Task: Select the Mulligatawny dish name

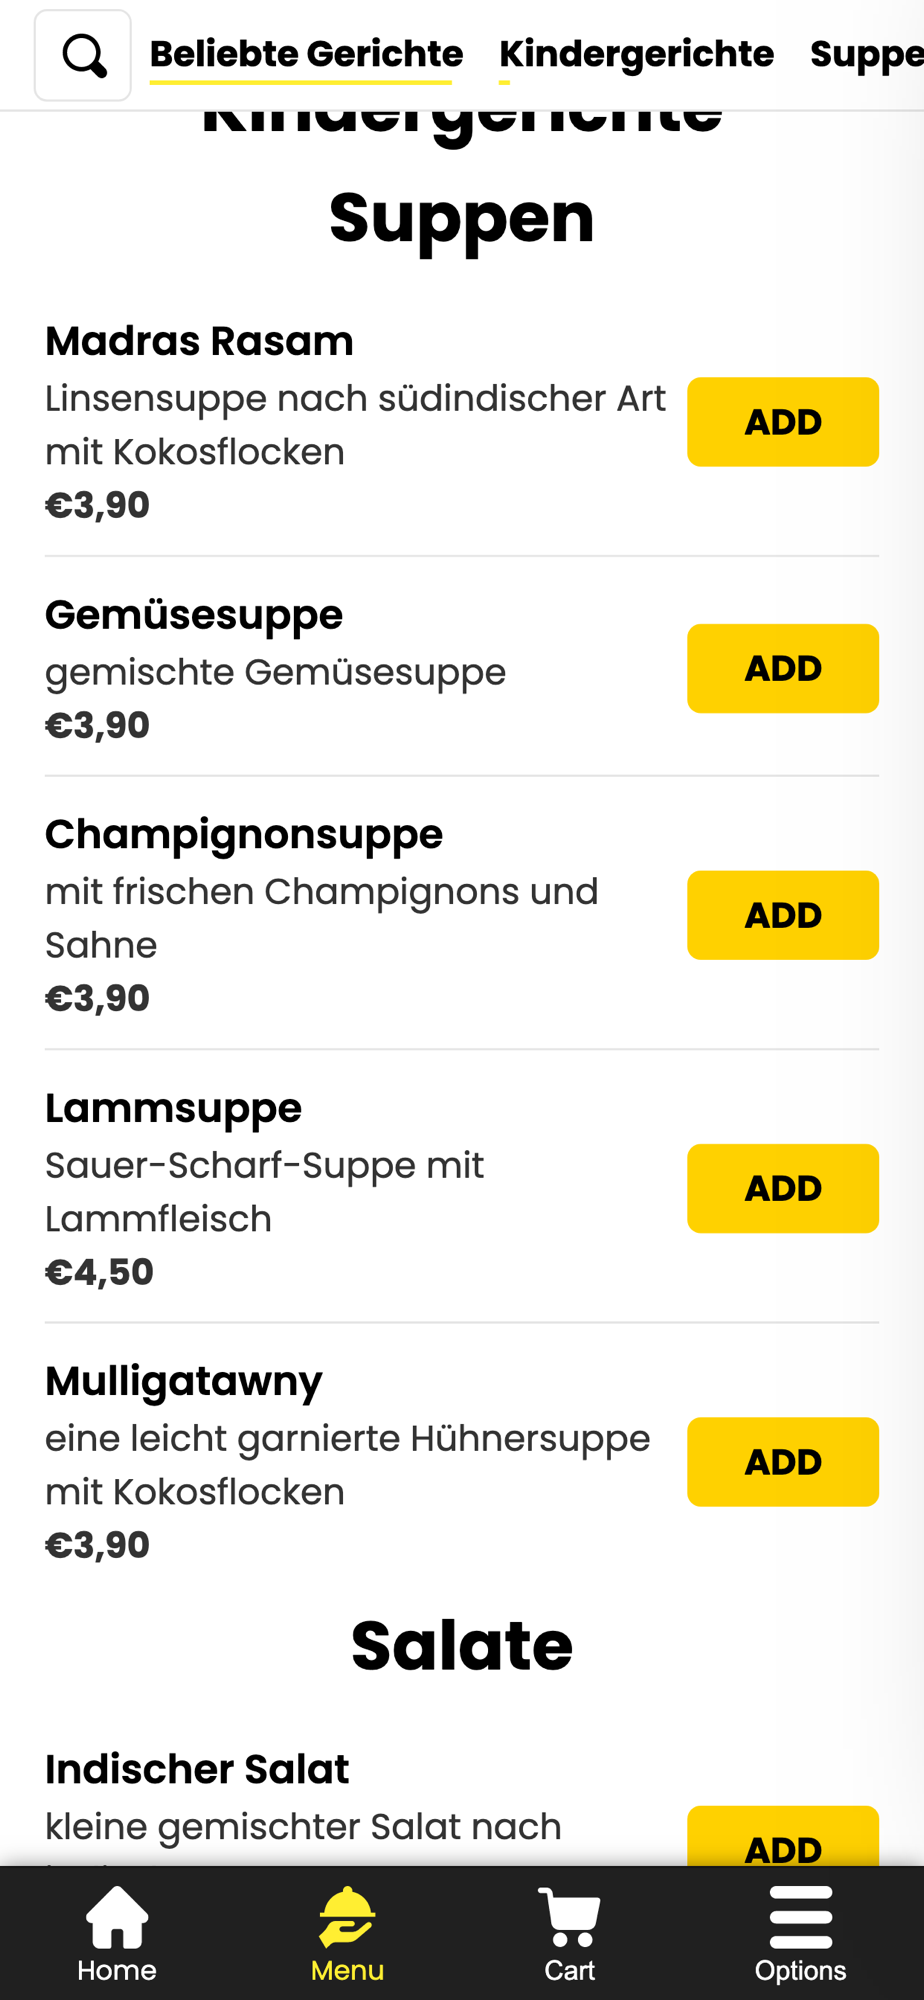Action: (x=184, y=1381)
